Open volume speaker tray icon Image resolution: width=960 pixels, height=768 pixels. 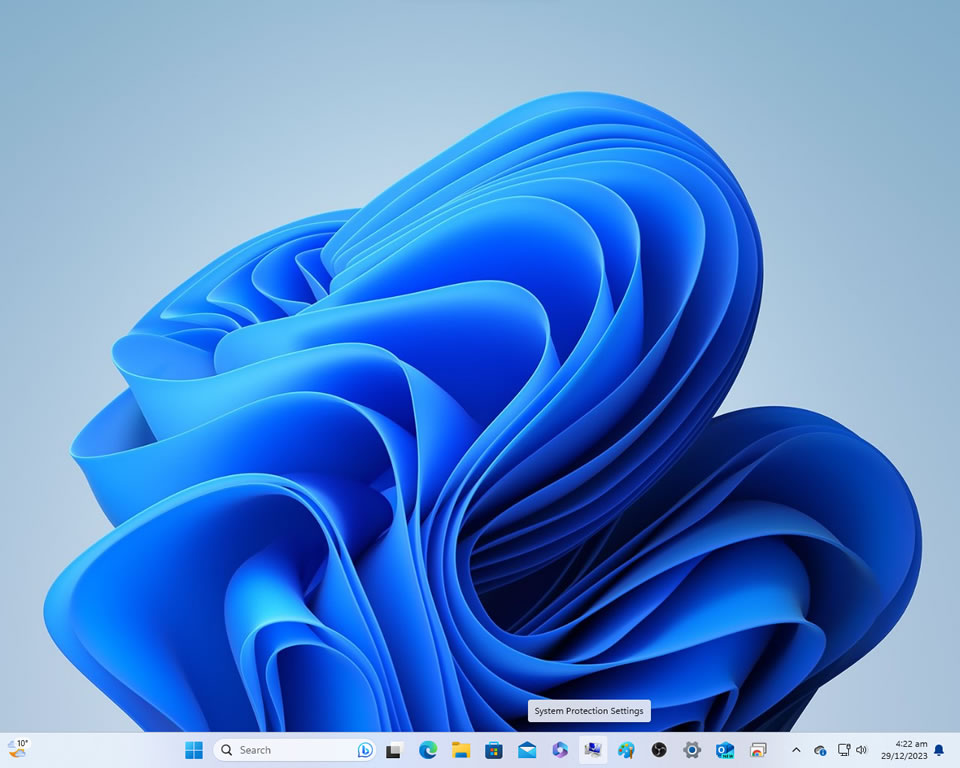coord(861,750)
